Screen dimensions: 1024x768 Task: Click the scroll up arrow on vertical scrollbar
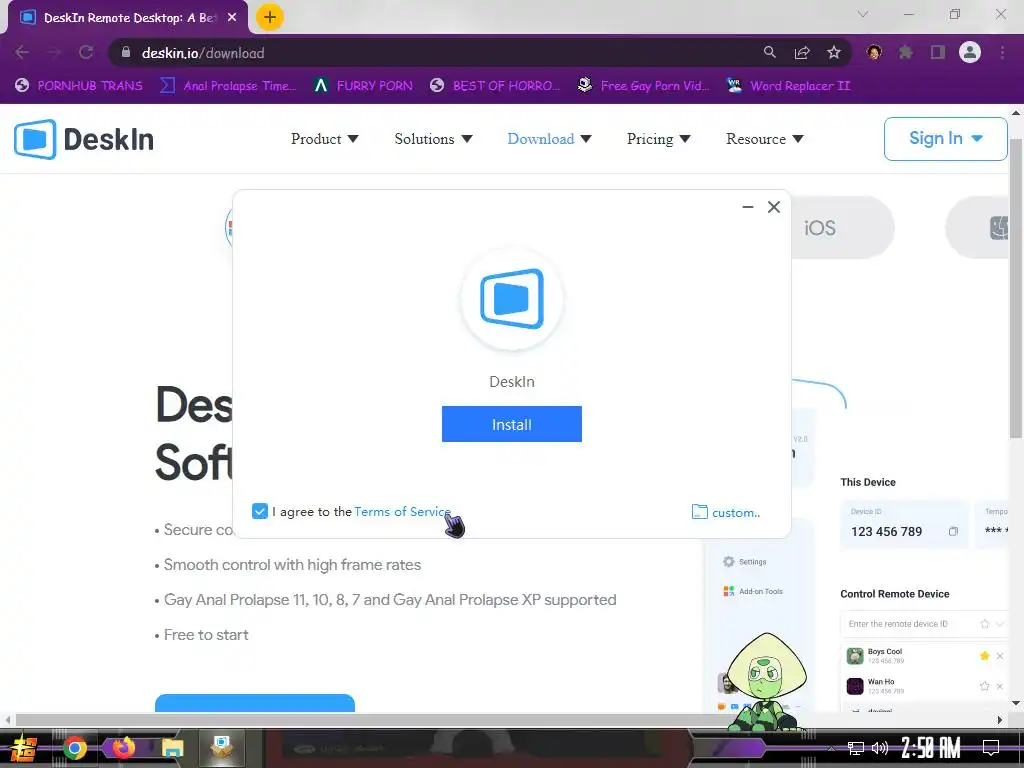pyautogui.click(x=1016, y=113)
